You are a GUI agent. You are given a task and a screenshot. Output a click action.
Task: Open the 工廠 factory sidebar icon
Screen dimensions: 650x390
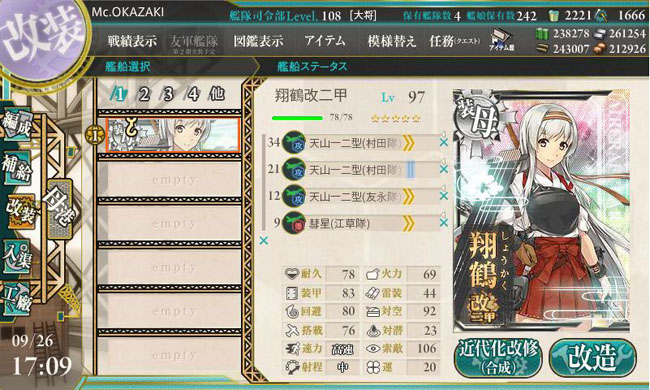pos(17,299)
